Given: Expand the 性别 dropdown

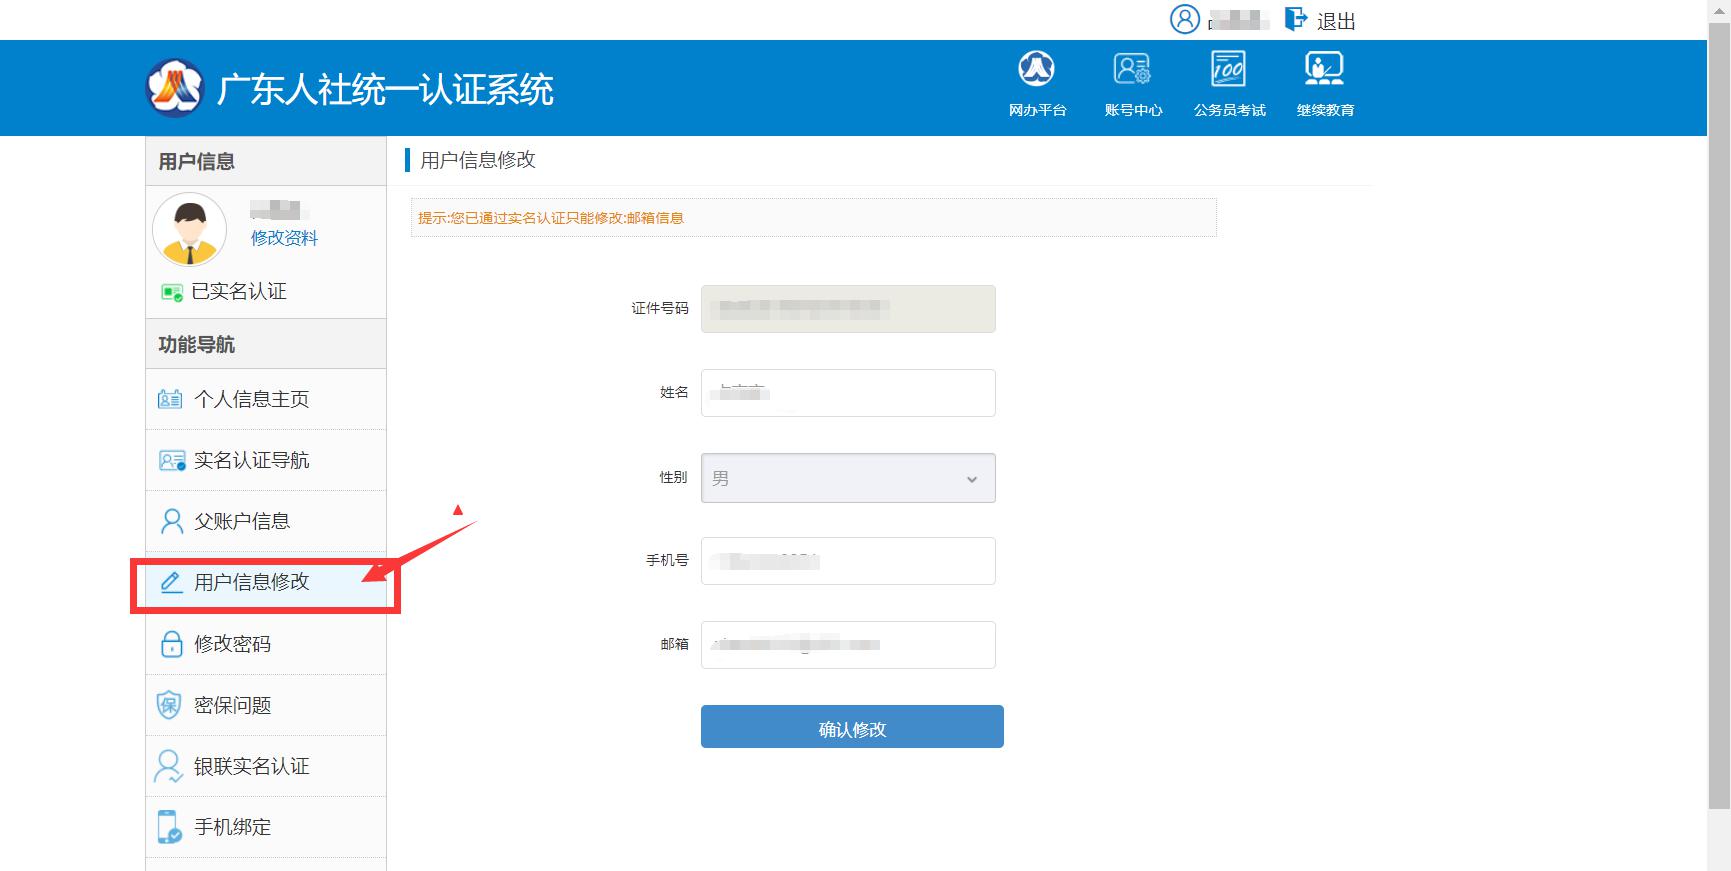Looking at the screenshot, I should click(x=848, y=478).
